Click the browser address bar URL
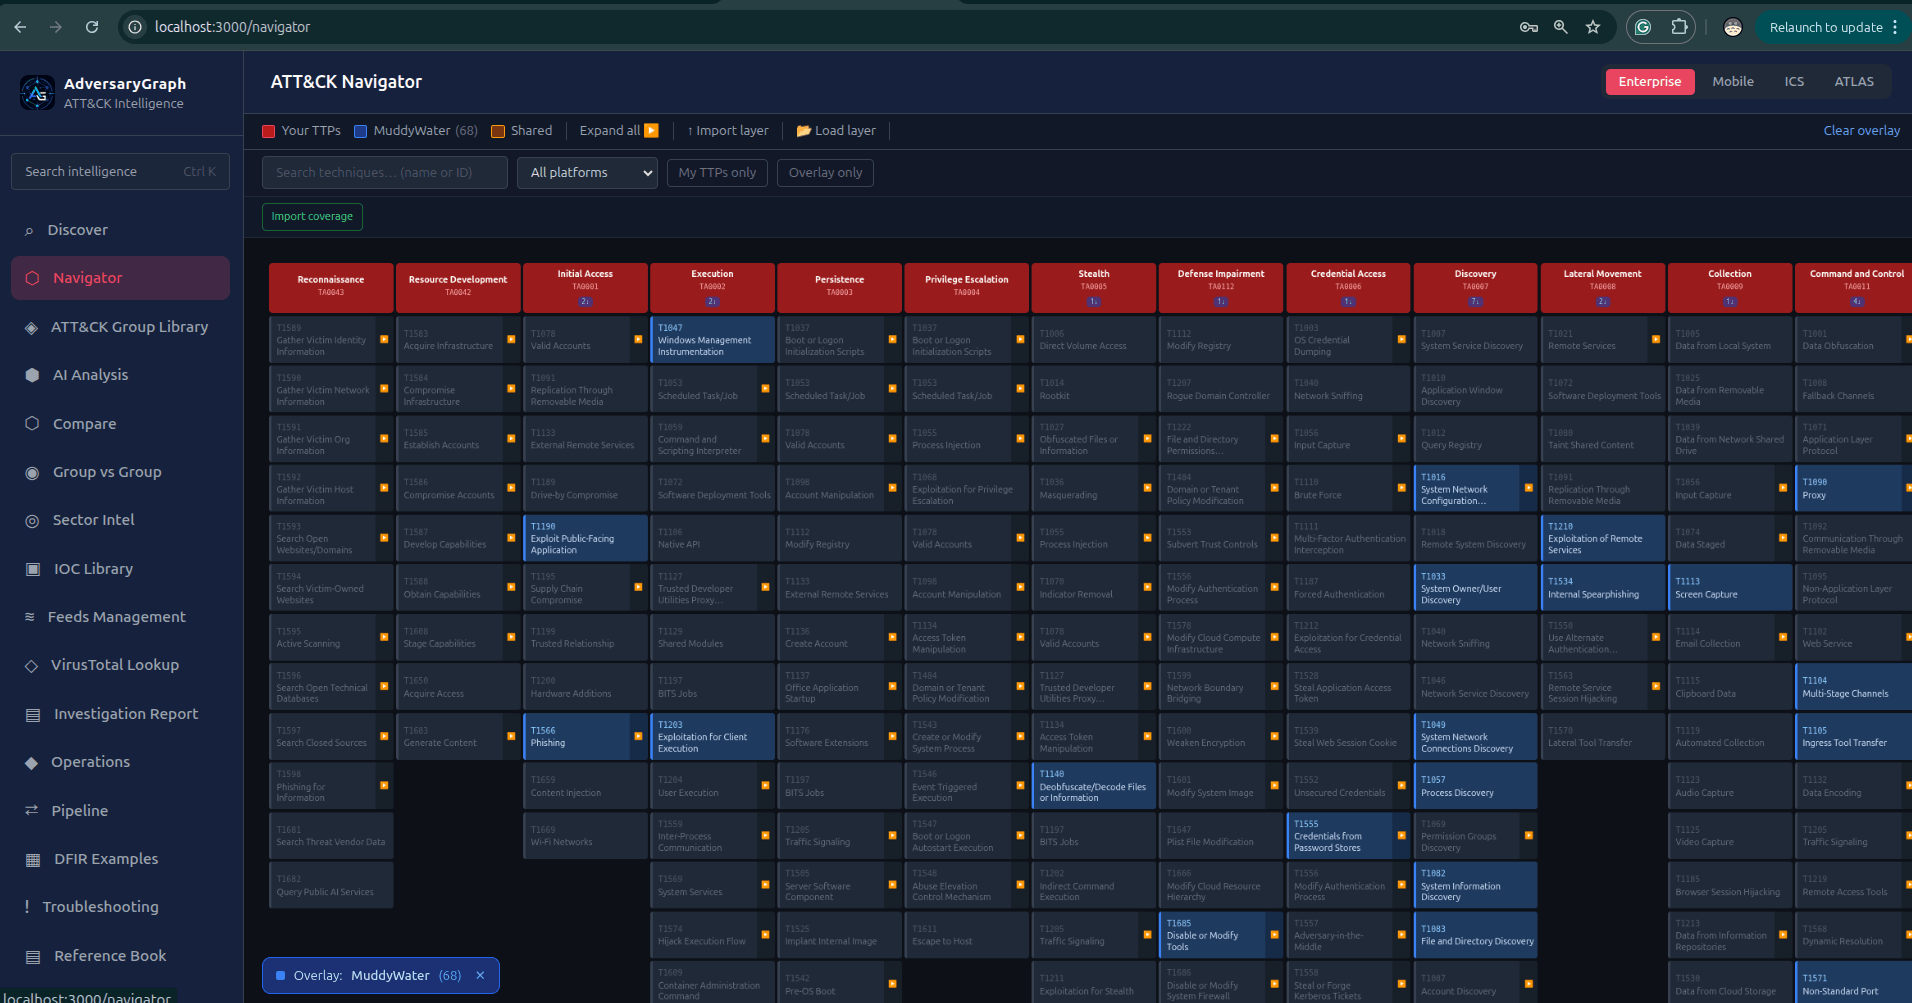The width and height of the screenshot is (1912, 1003). pyautogui.click(x=232, y=27)
